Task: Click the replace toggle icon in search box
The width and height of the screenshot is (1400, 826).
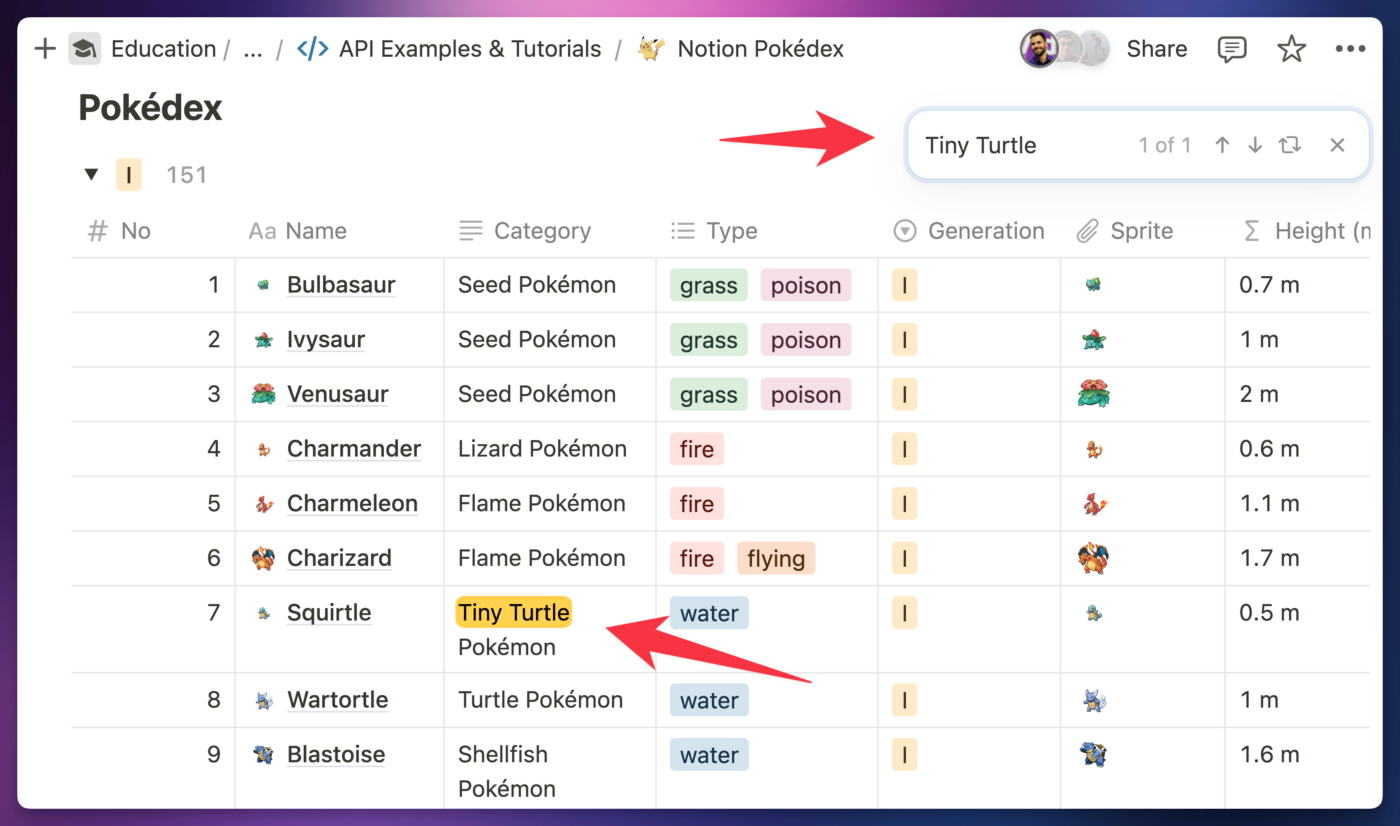Action: point(1290,145)
